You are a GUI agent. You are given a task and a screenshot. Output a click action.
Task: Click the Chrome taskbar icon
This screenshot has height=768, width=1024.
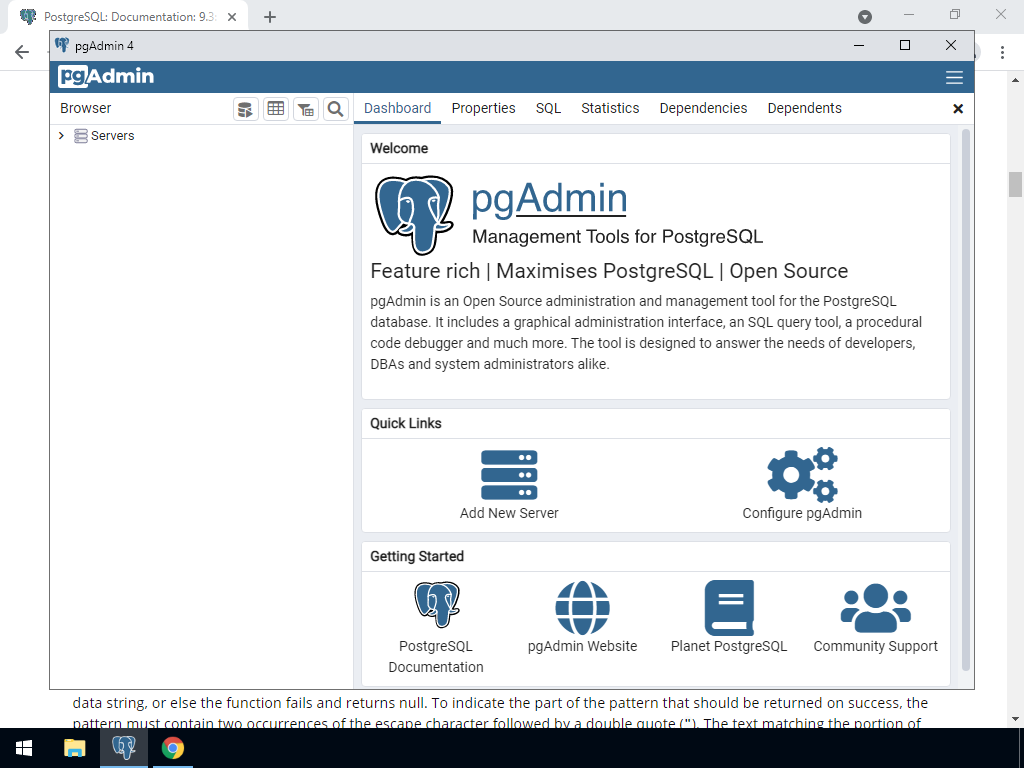tap(173, 748)
